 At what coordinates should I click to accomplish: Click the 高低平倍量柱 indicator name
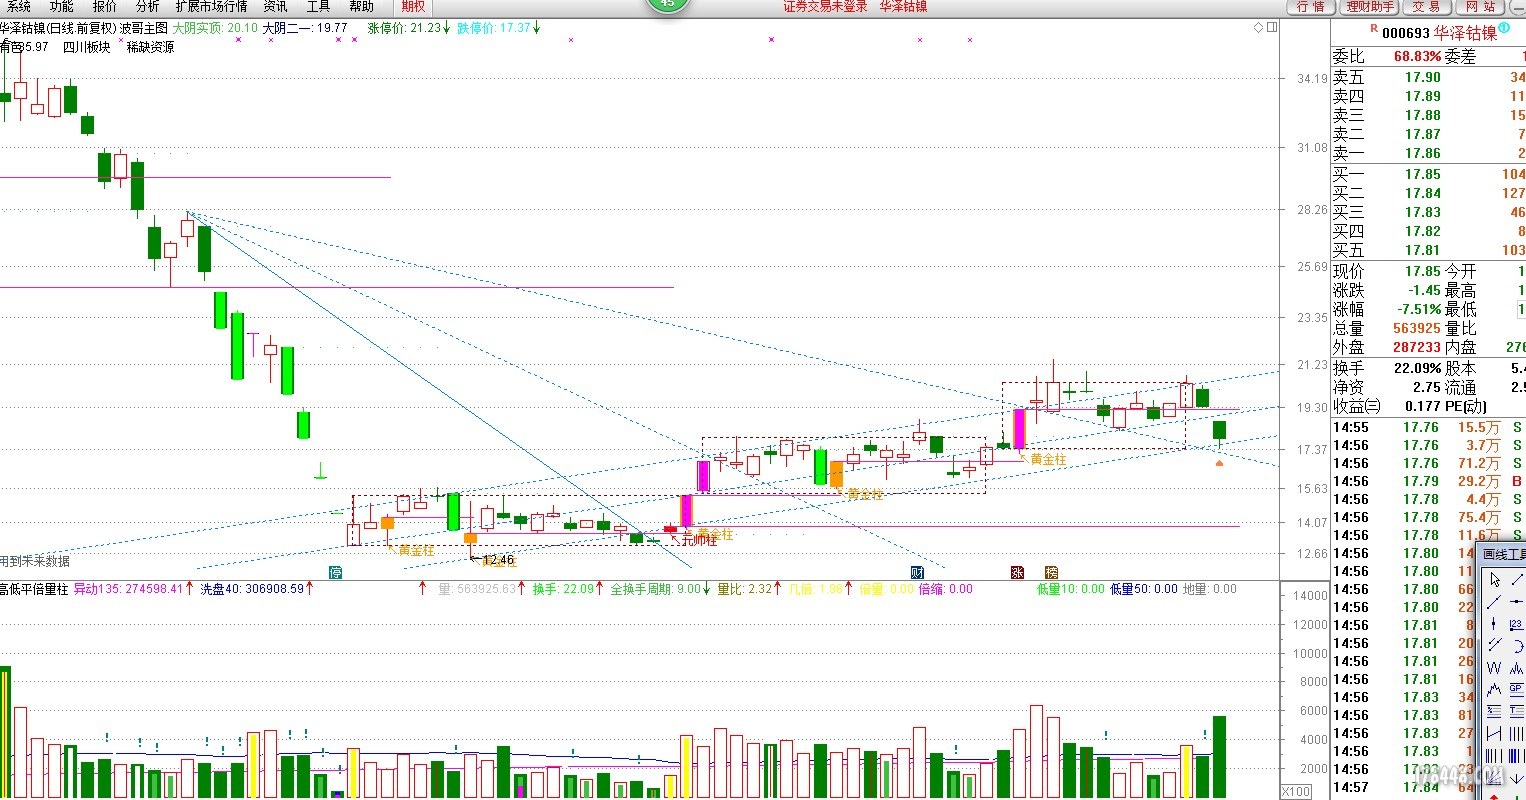click(x=34, y=589)
